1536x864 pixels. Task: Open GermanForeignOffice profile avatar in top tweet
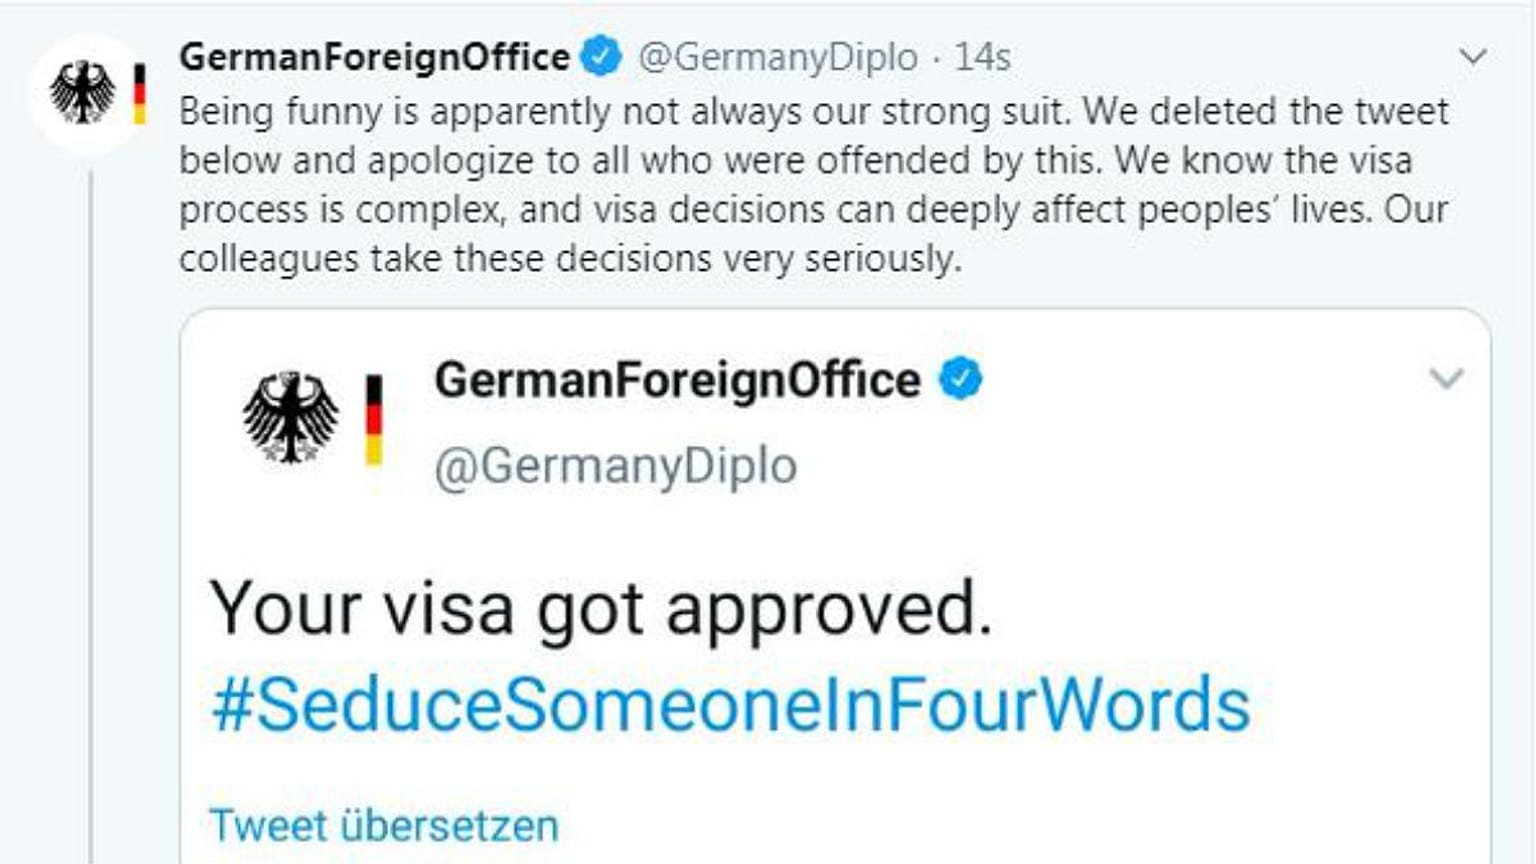pyautogui.click(x=90, y=93)
